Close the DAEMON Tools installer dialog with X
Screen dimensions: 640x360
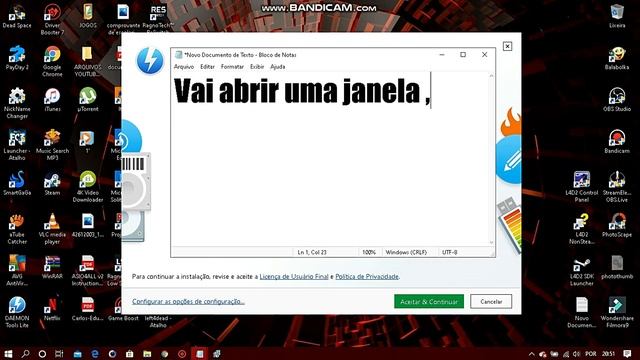click(x=507, y=46)
